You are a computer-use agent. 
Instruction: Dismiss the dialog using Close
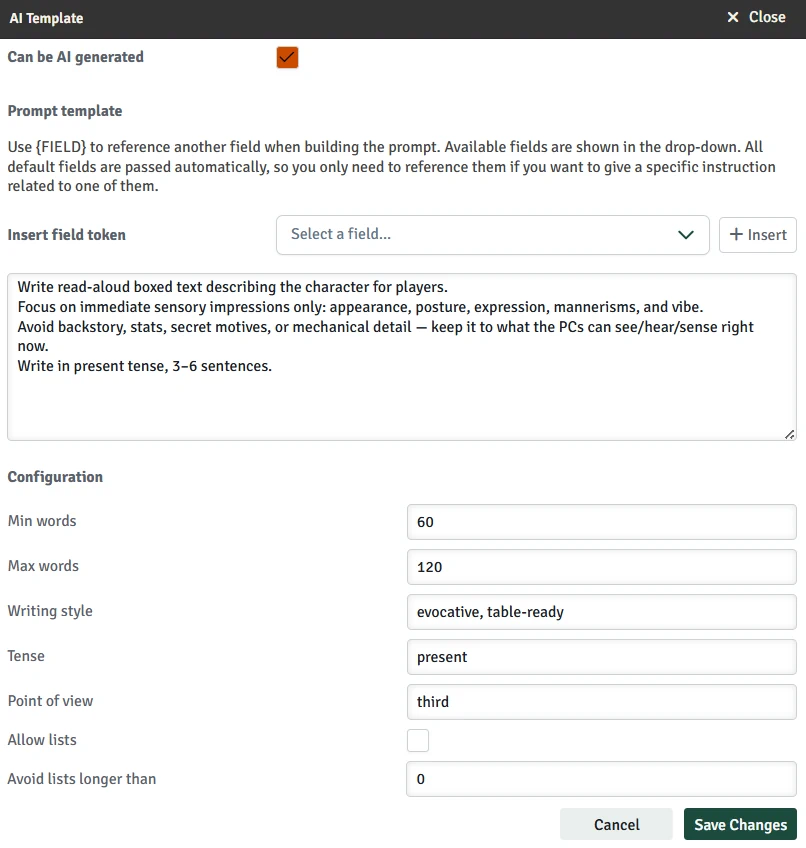[755, 17]
